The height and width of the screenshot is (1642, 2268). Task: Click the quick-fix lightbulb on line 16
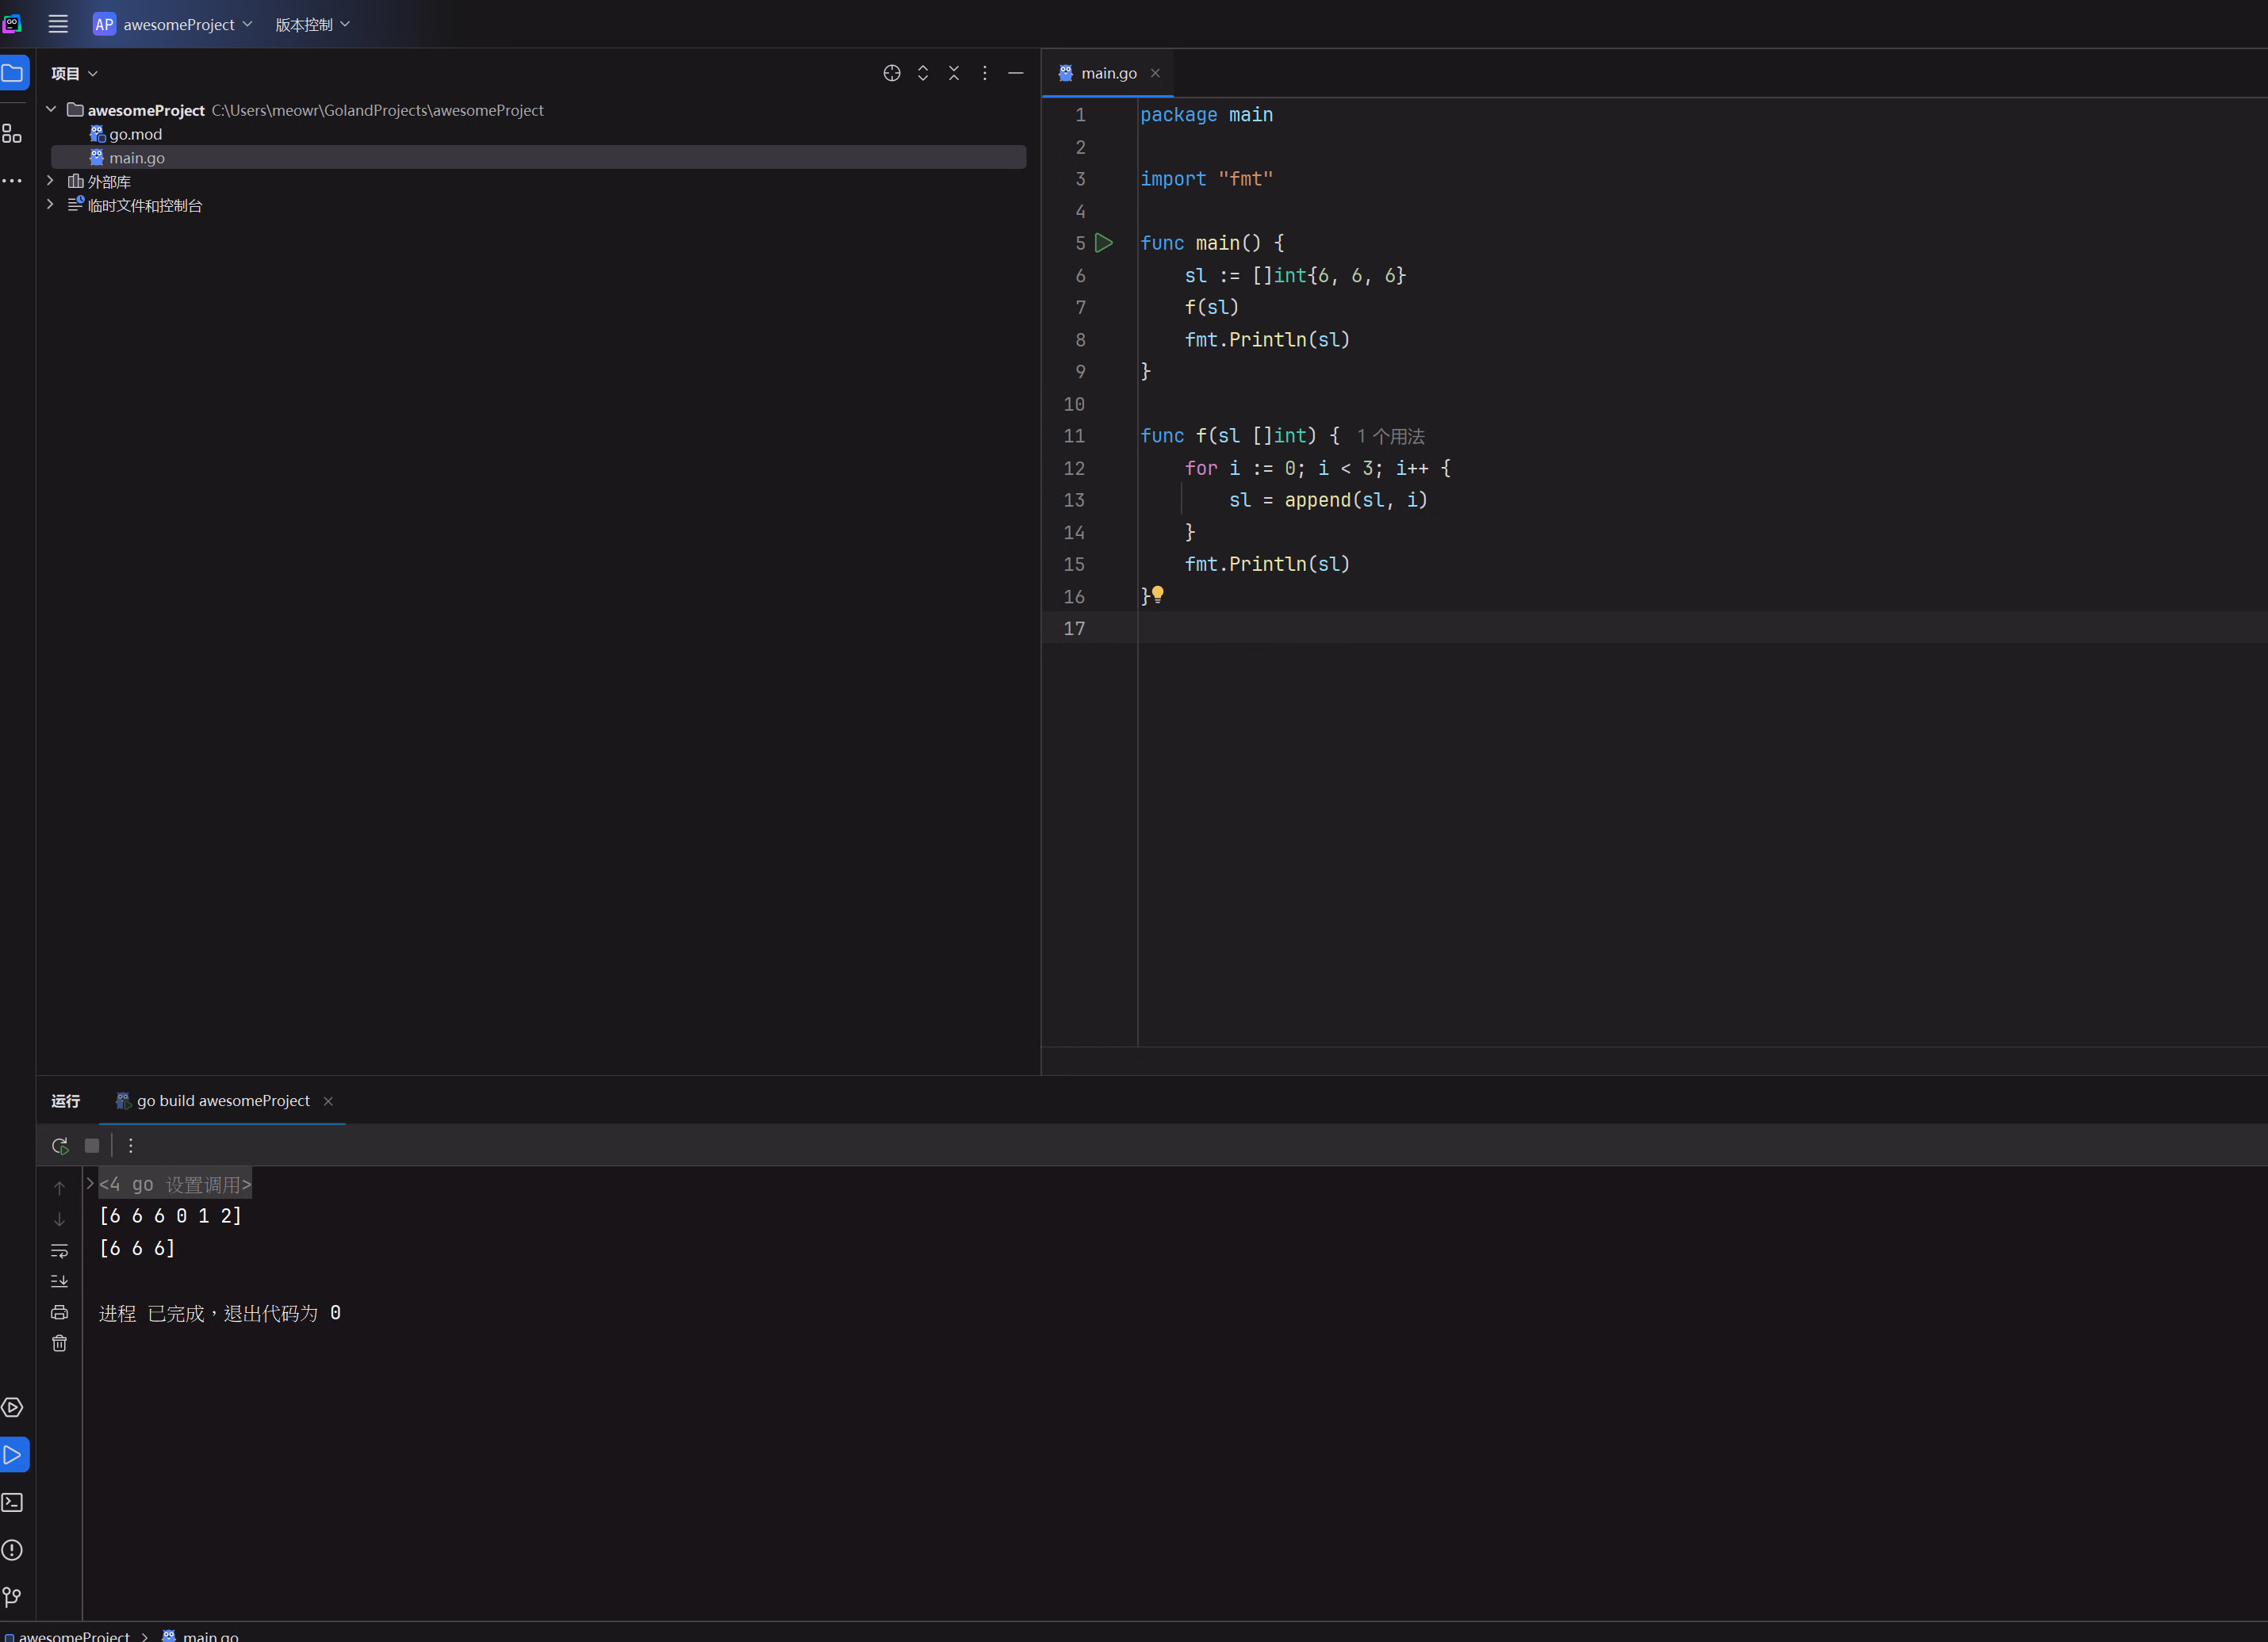point(1157,594)
